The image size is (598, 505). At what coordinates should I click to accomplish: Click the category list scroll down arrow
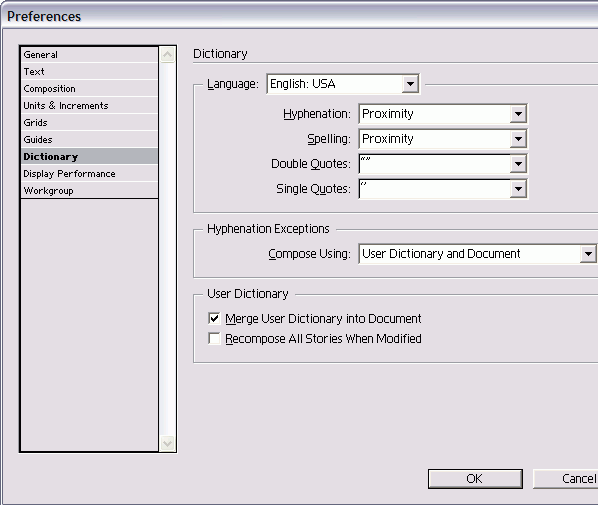coord(167,444)
